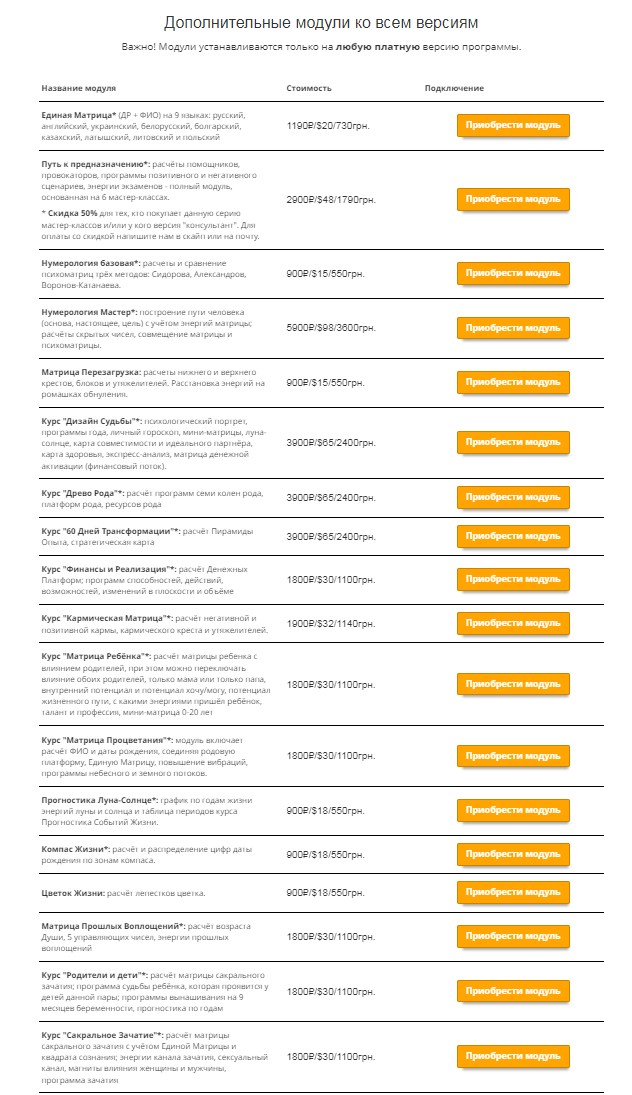The image size is (632, 1095).
Task: Purchase the Нумерология Мастер module
Action: point(513,327)
